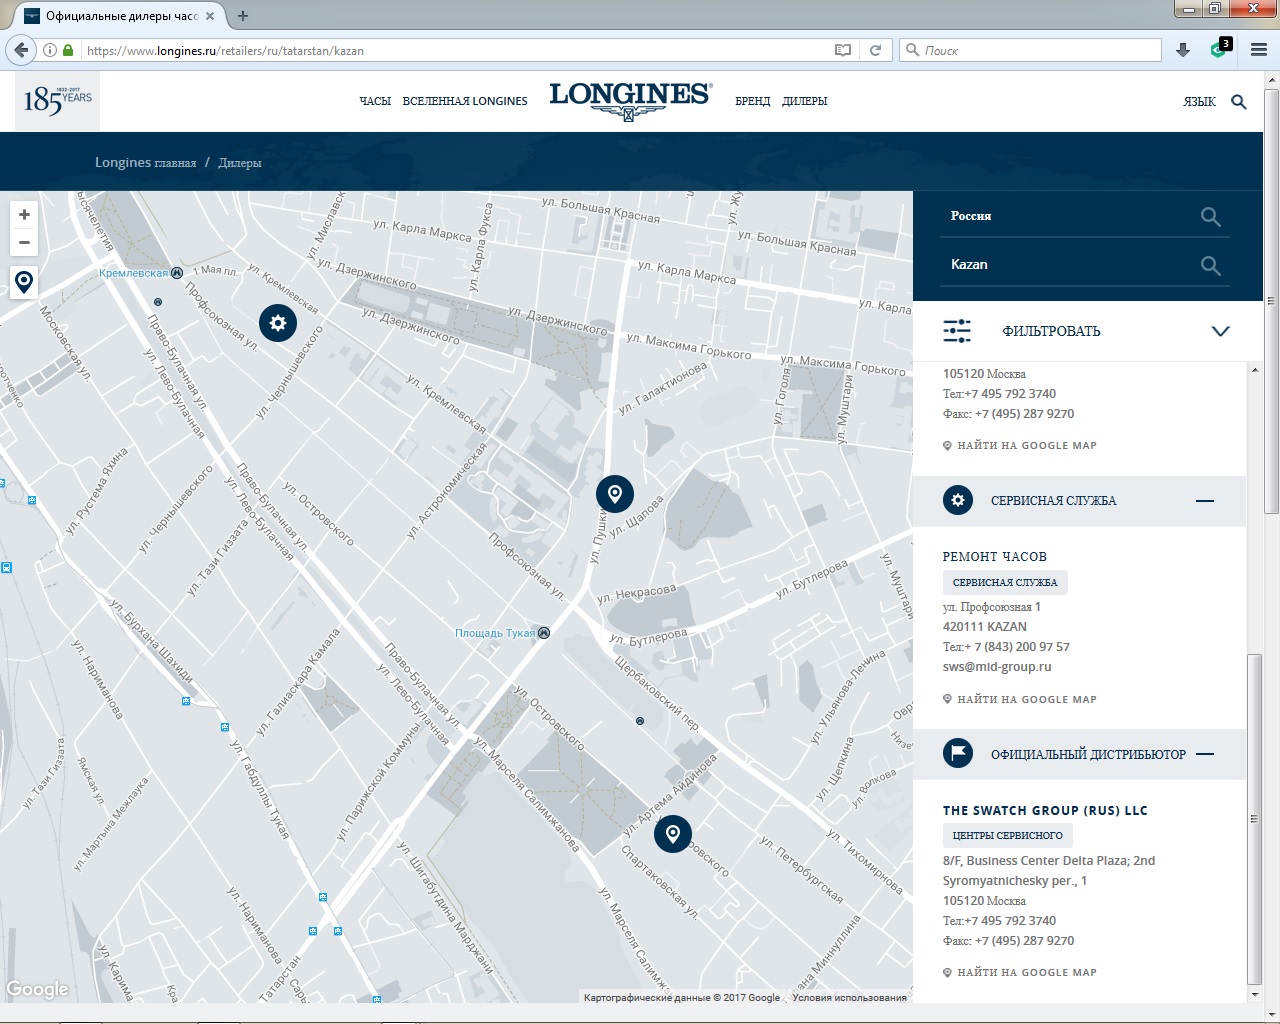Screen dimensions: 1280x1024
Task: Open the Бренд menu
Action: point(752,101)
